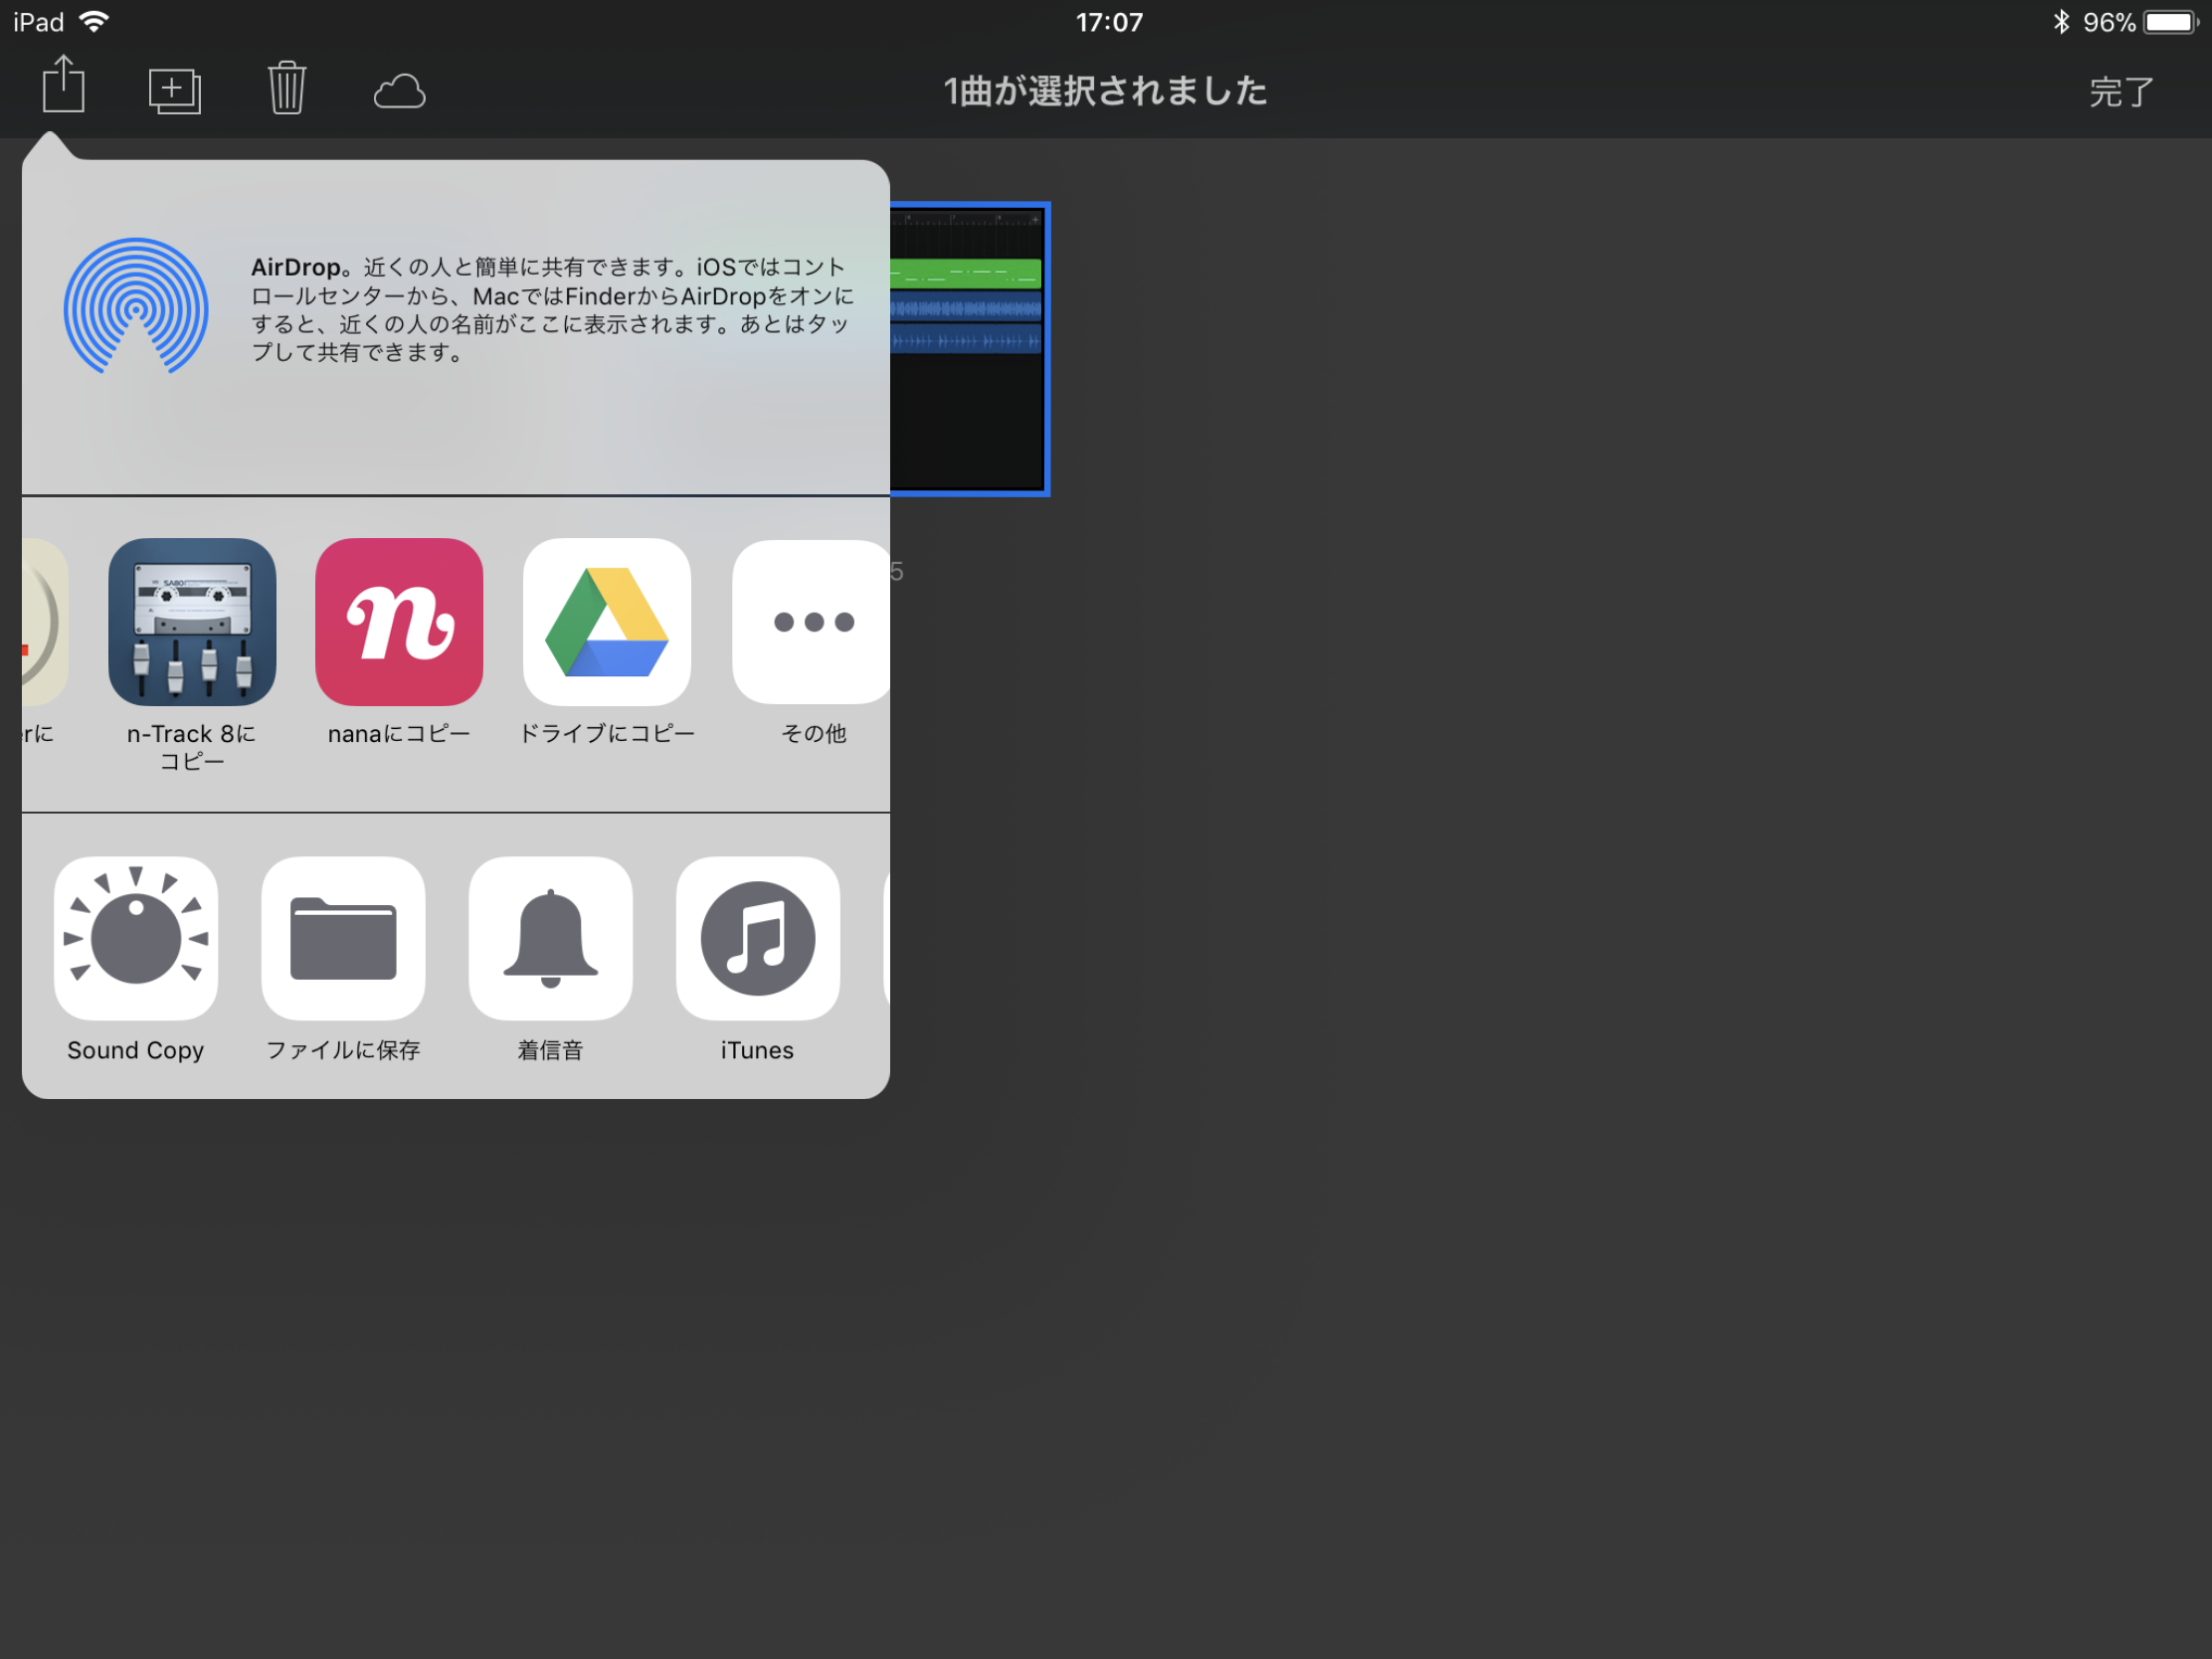Tap the Bluetooth status icon
Screen dimensions: 2212x1659
pyautogui.click(x=2061, y=22)
